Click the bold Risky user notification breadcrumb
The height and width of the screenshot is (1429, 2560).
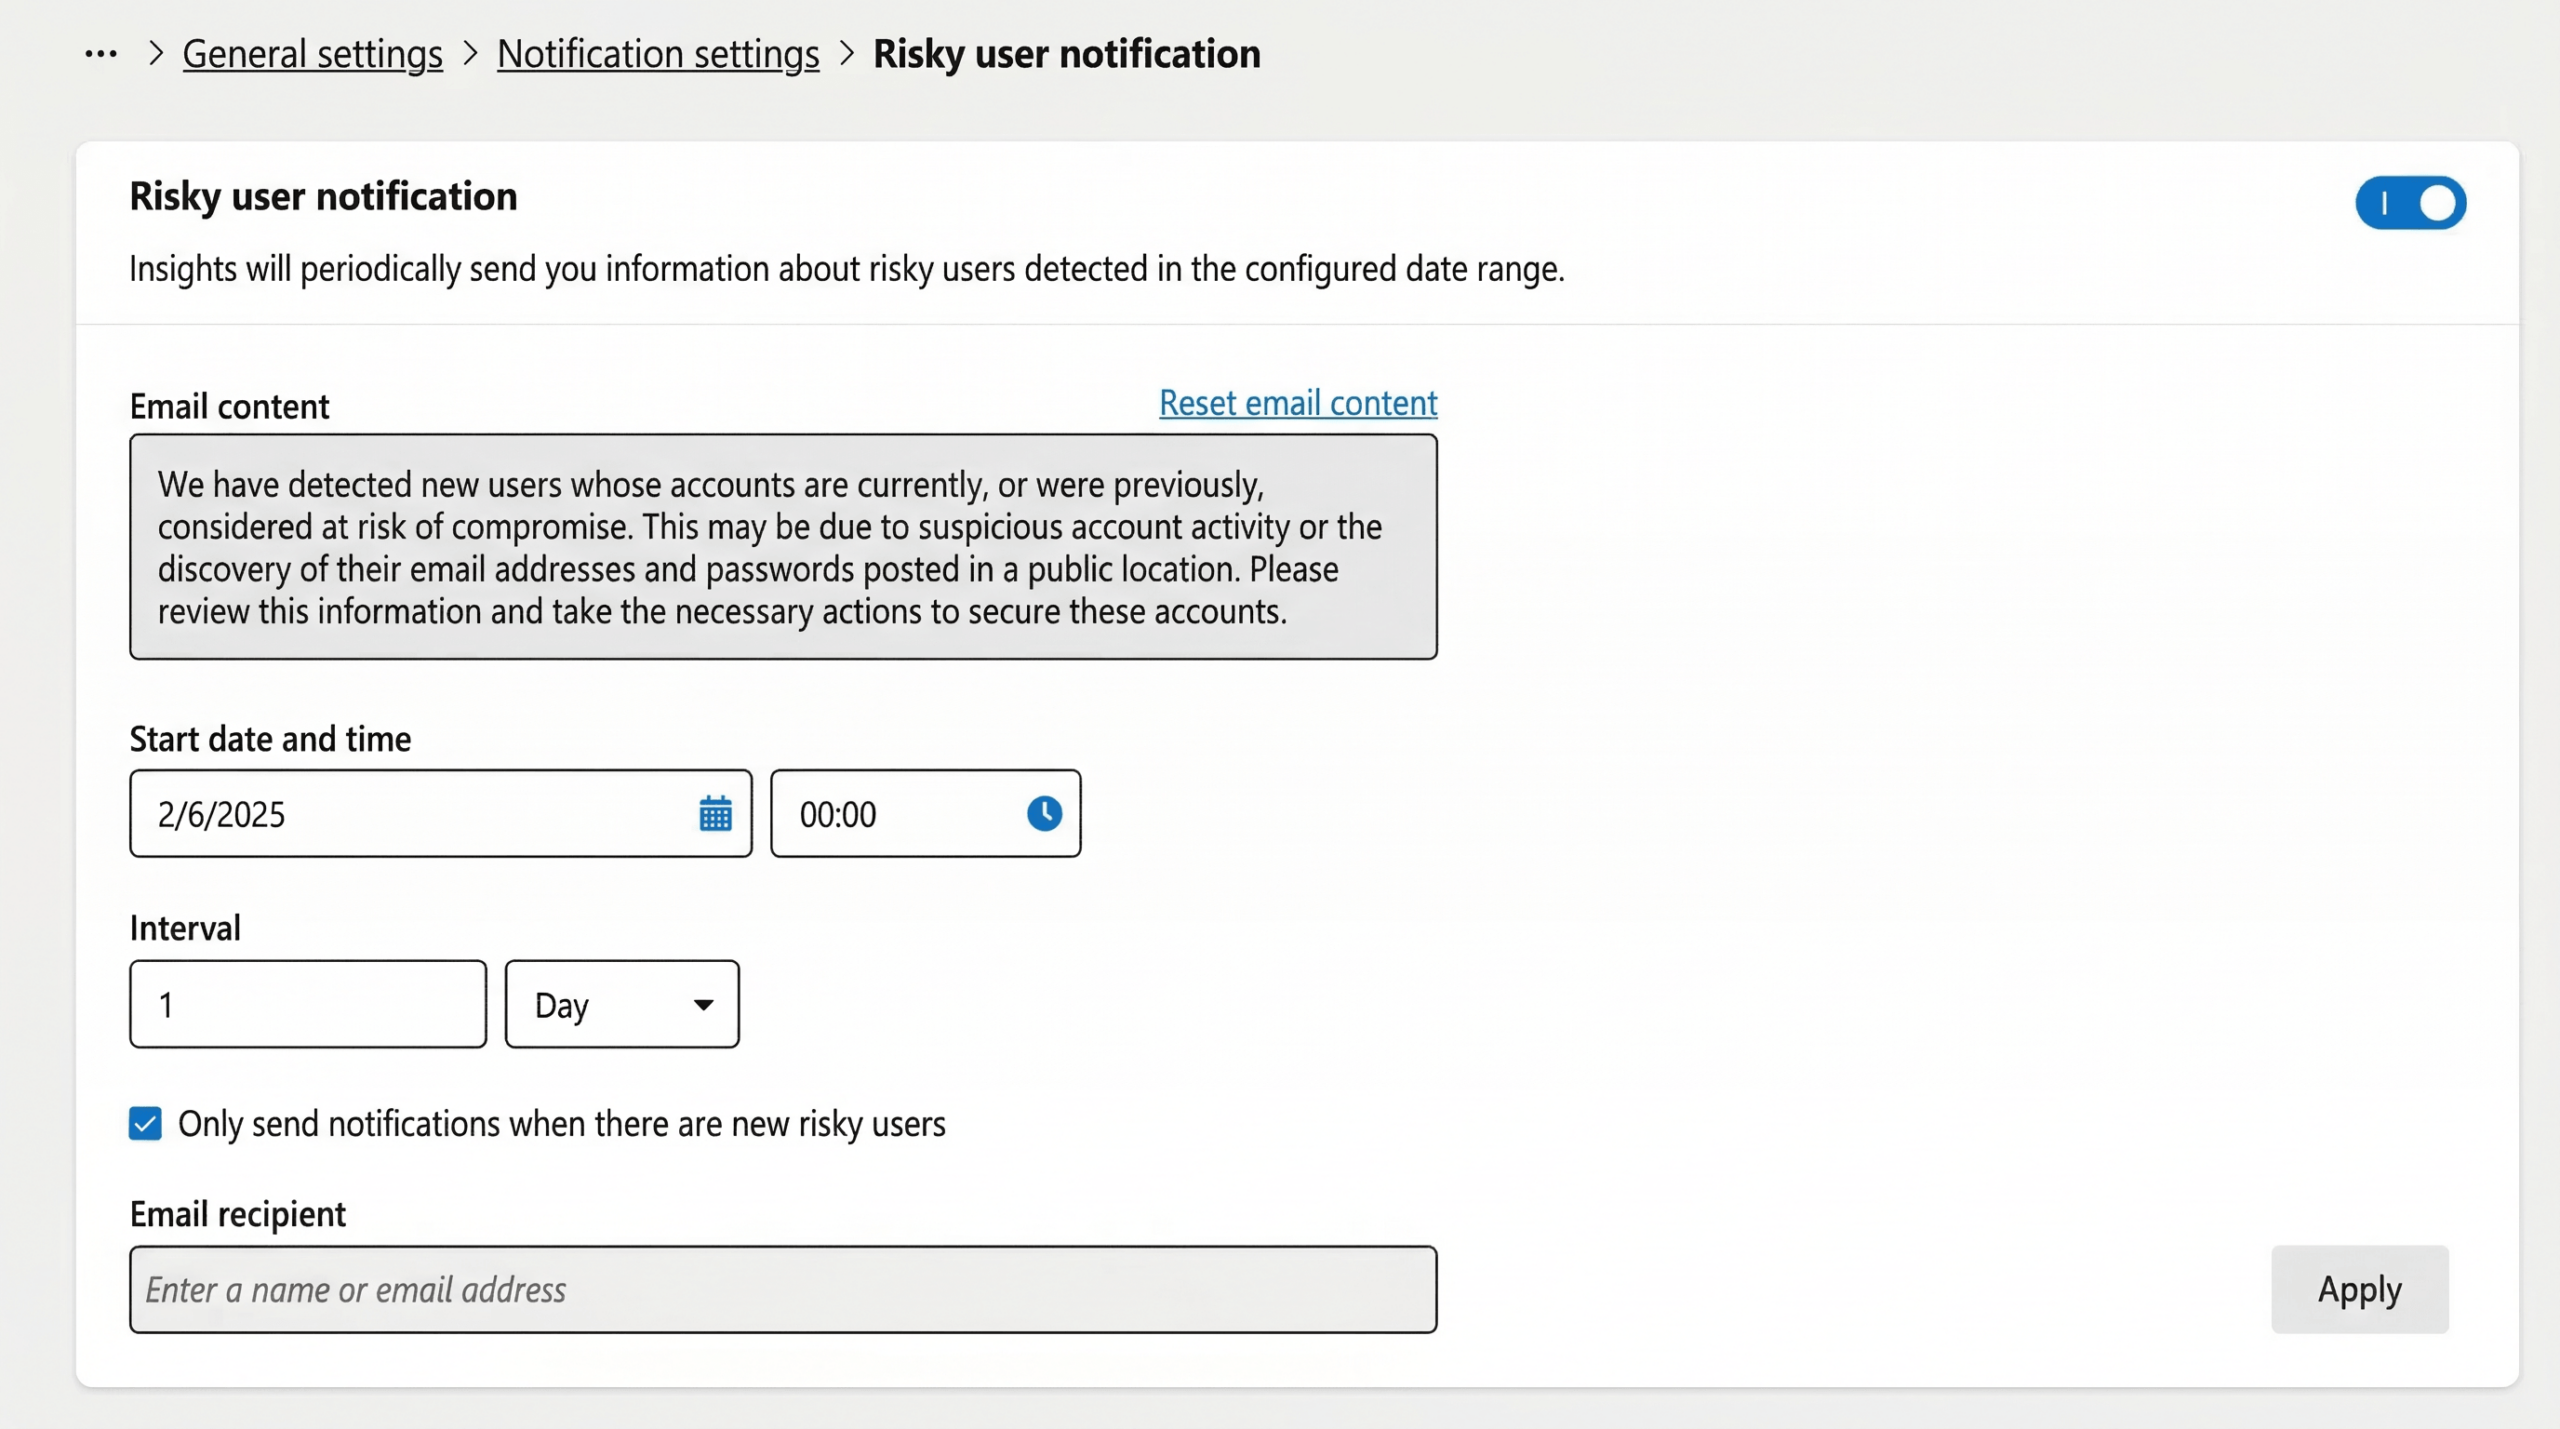[x=1066, y=54]
